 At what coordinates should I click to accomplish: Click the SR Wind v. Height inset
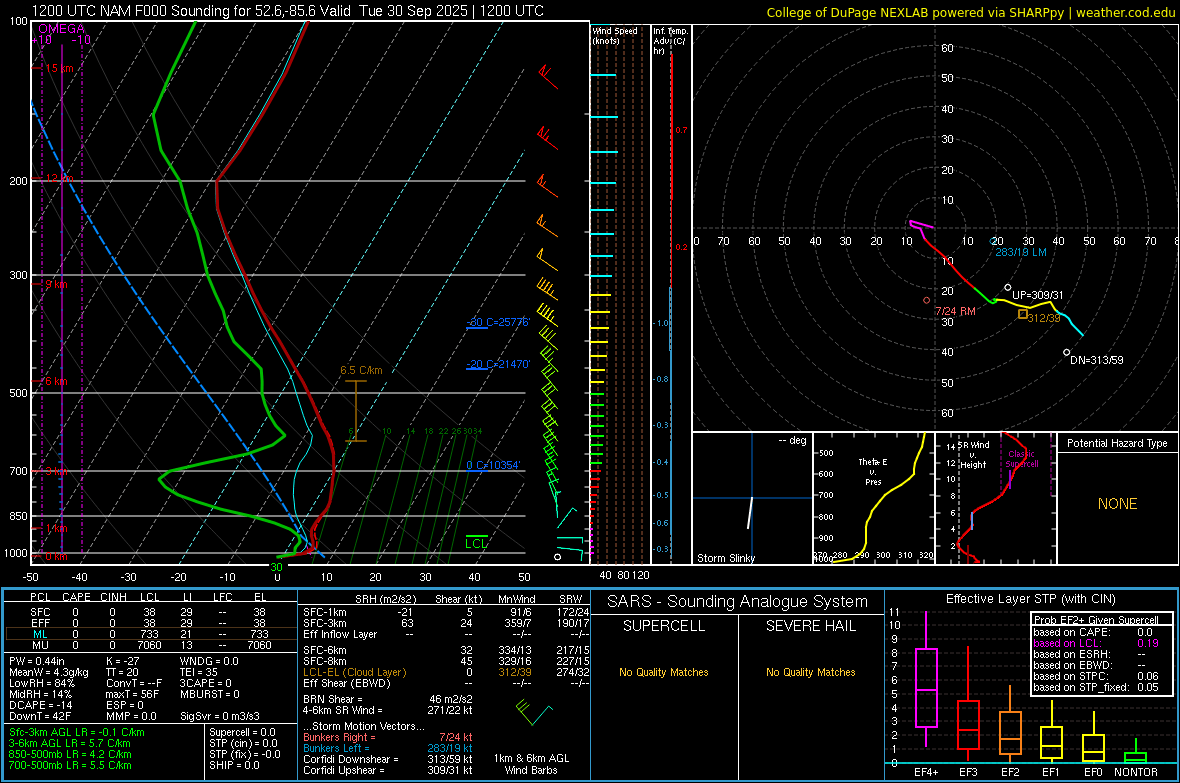coord(996,498)
